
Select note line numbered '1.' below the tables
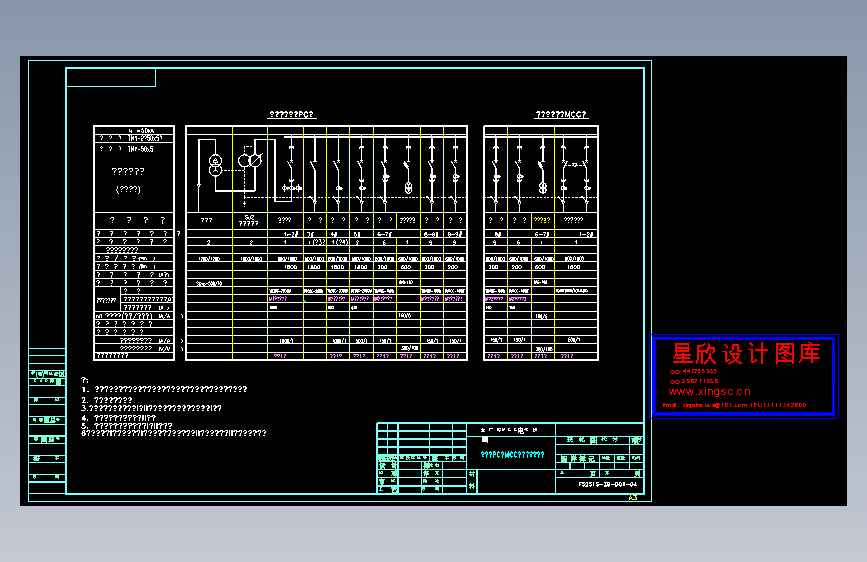164,389
